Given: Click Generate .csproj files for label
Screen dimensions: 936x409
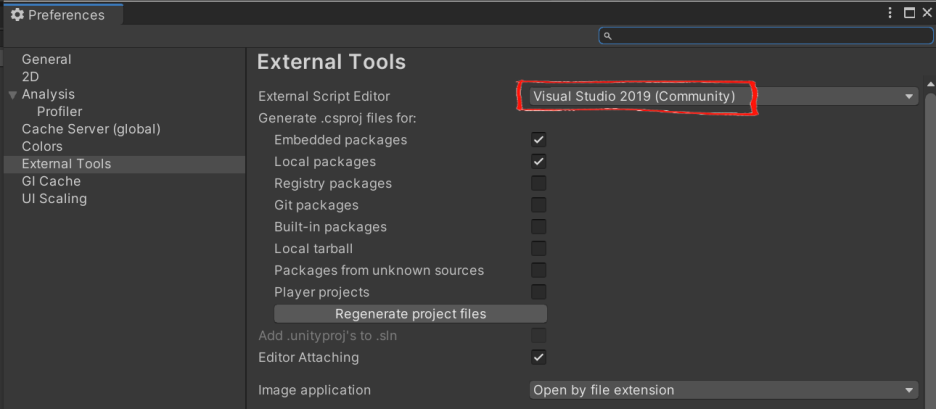Looking at the screenshot, I should pos(337,118).
